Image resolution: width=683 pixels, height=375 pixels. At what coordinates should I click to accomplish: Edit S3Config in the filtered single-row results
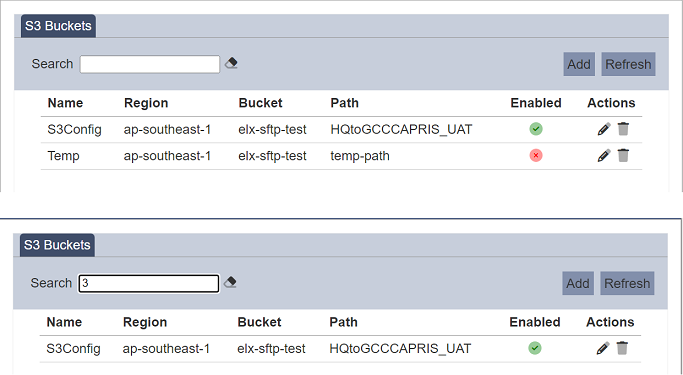603,348
